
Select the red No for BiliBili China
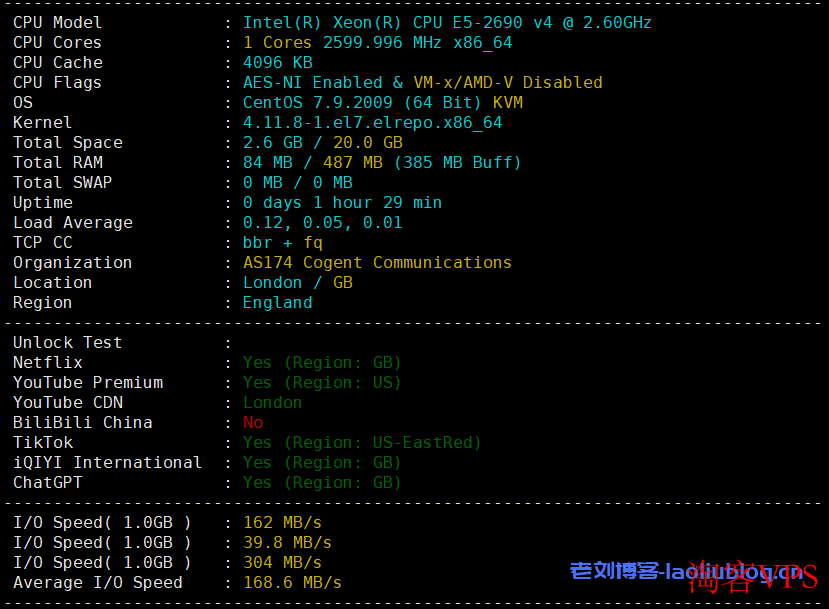coord(253,423)
